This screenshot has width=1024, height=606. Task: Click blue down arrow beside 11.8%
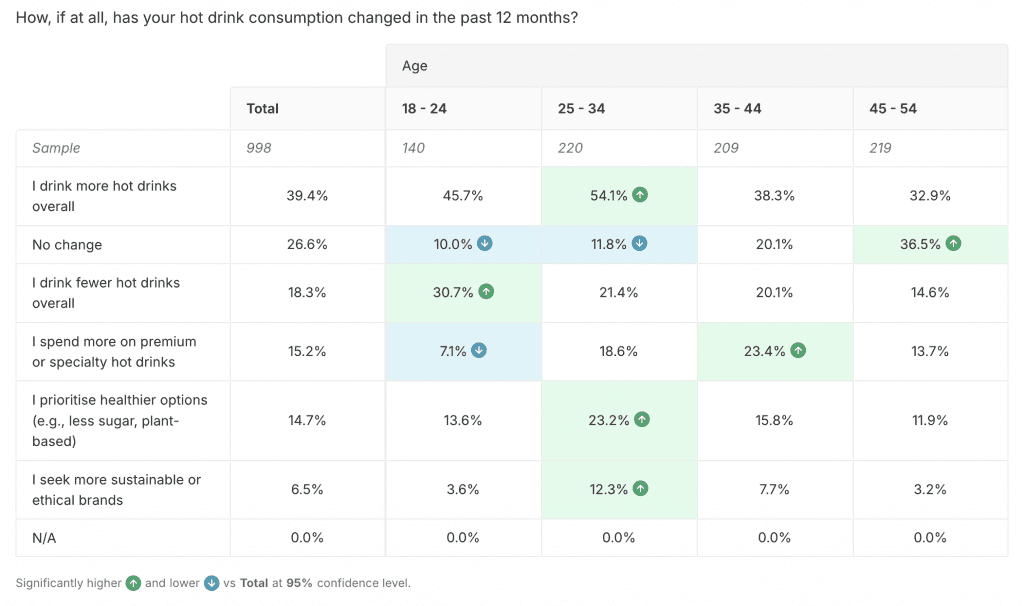tap(640, 245)
